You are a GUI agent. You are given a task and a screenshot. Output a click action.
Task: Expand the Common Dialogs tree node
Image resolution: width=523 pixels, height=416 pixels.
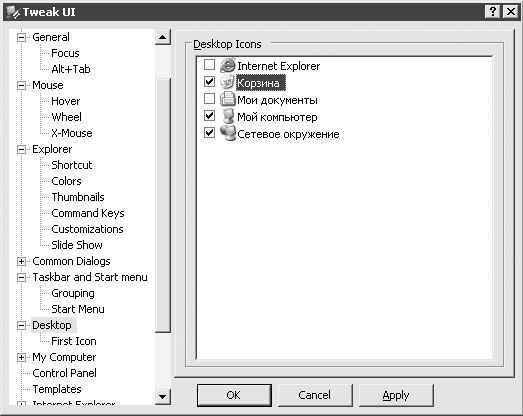coord(21,261)
